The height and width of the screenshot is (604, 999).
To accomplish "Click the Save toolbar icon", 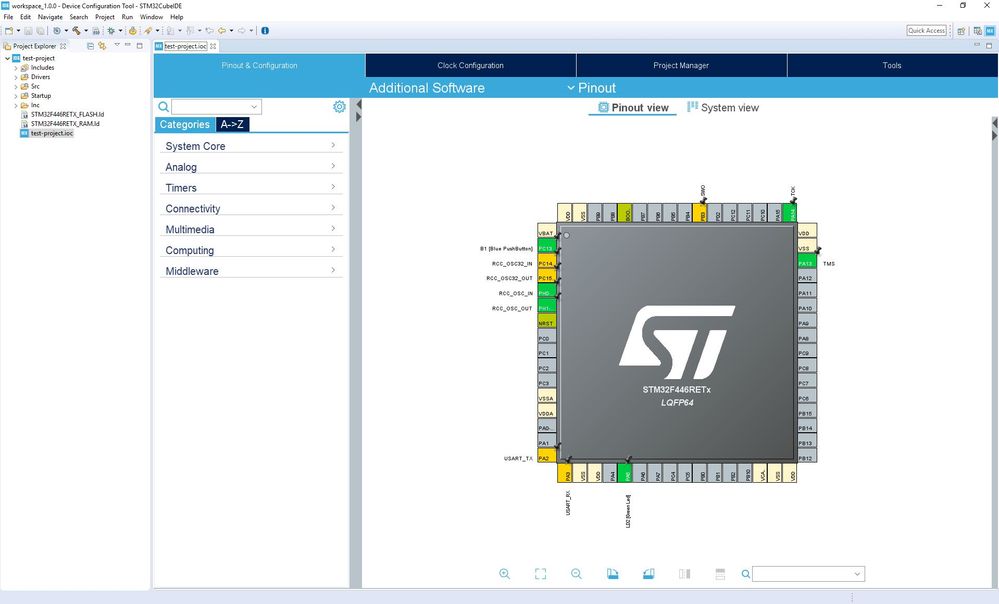I will [28, 31].
